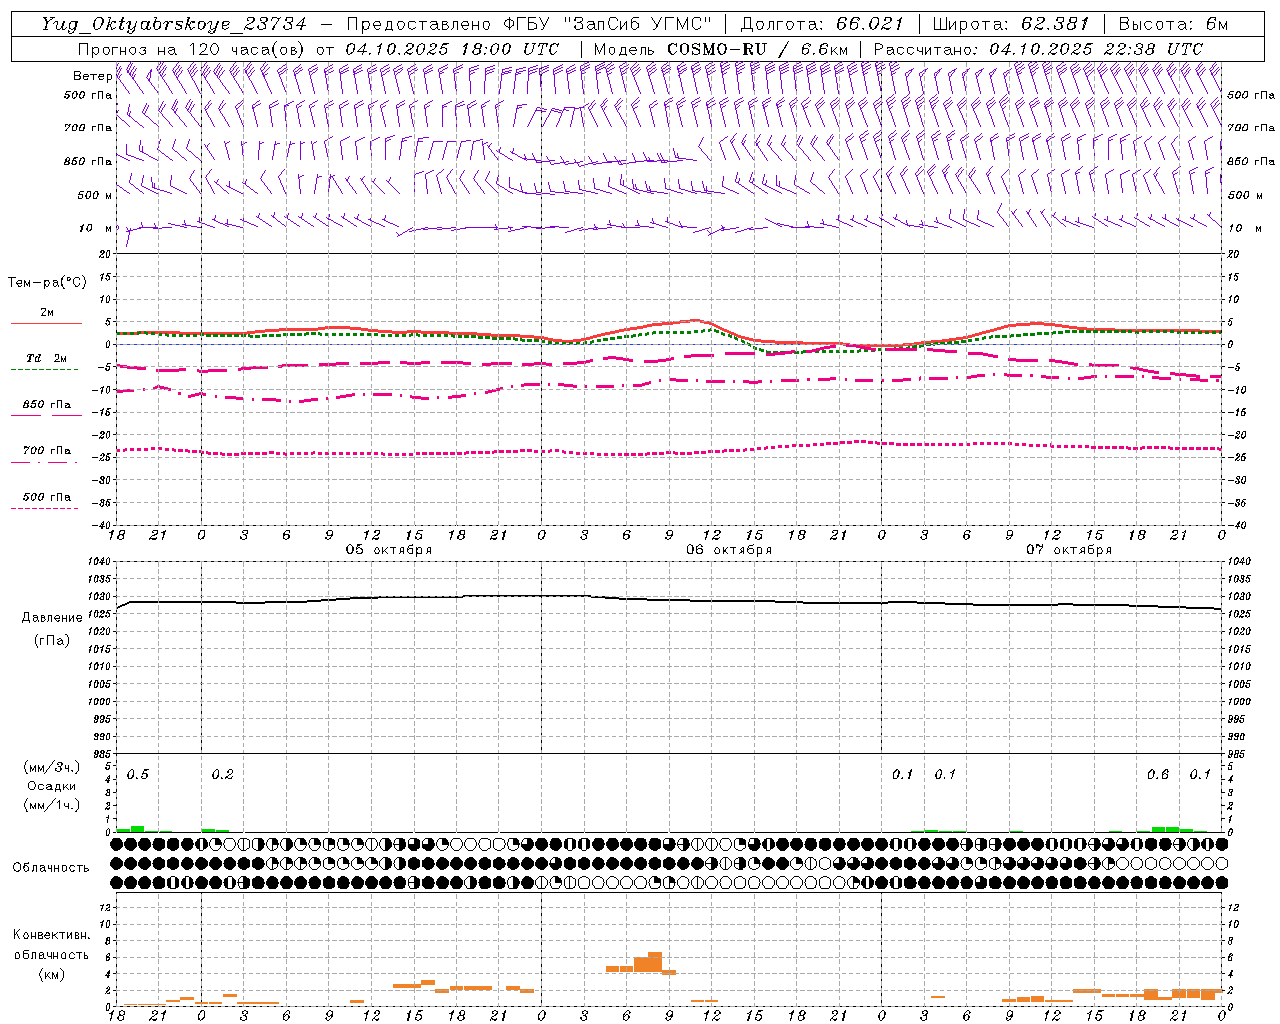Click the Тем-ра(°C) axis label

pos(47,283)
